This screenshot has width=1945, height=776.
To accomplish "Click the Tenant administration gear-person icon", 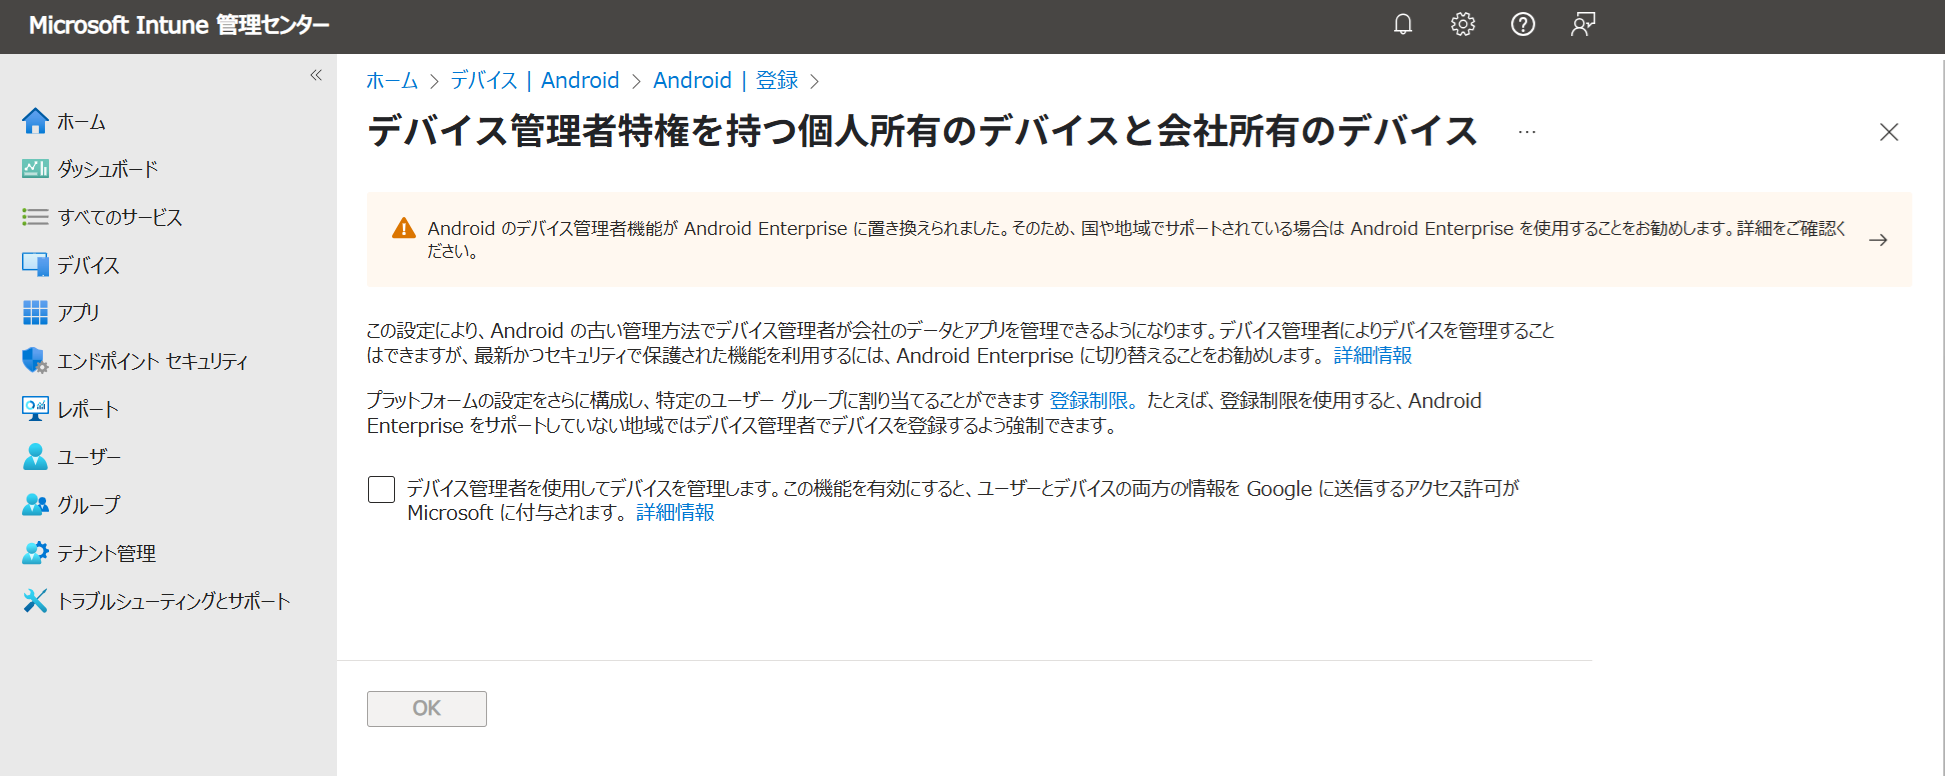I will [35, 553].
